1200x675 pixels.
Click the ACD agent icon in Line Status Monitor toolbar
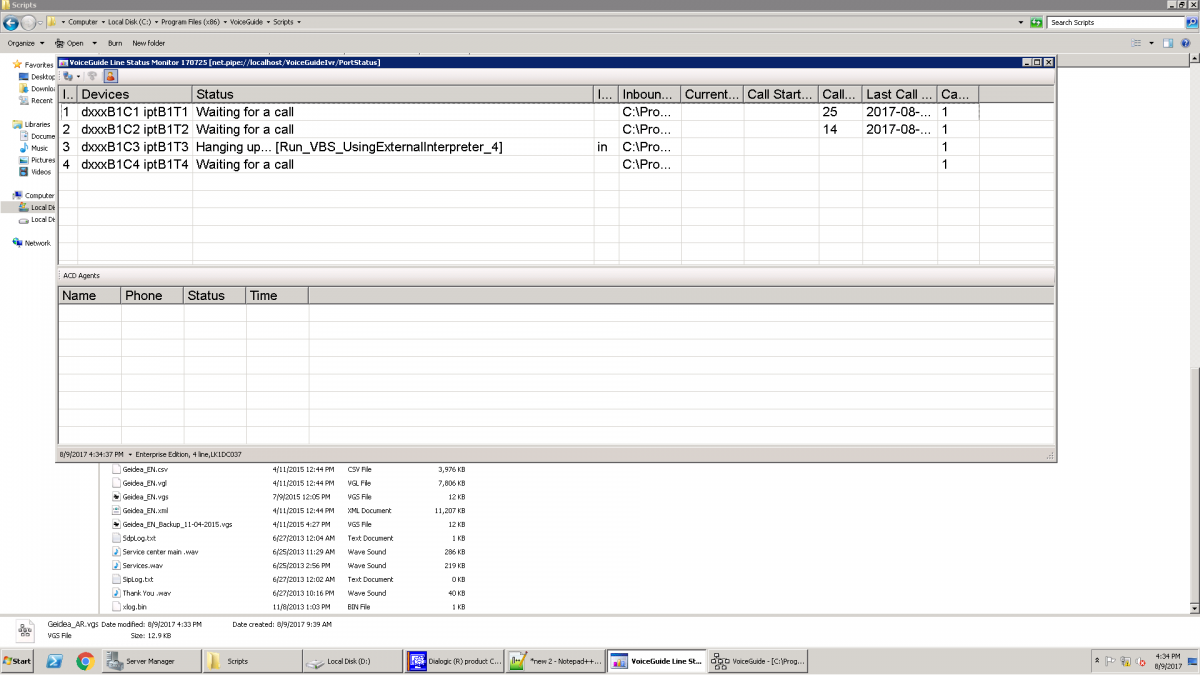pos(110,76)
